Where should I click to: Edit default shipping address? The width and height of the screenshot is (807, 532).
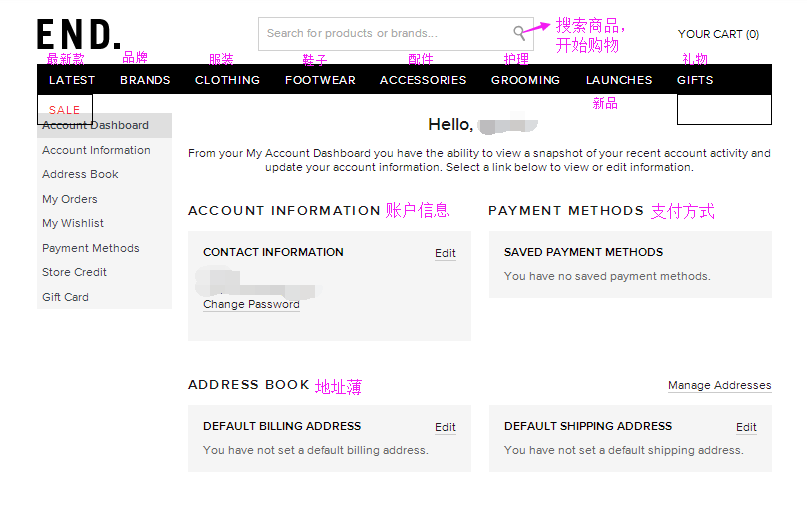click(x=746, y=427)
